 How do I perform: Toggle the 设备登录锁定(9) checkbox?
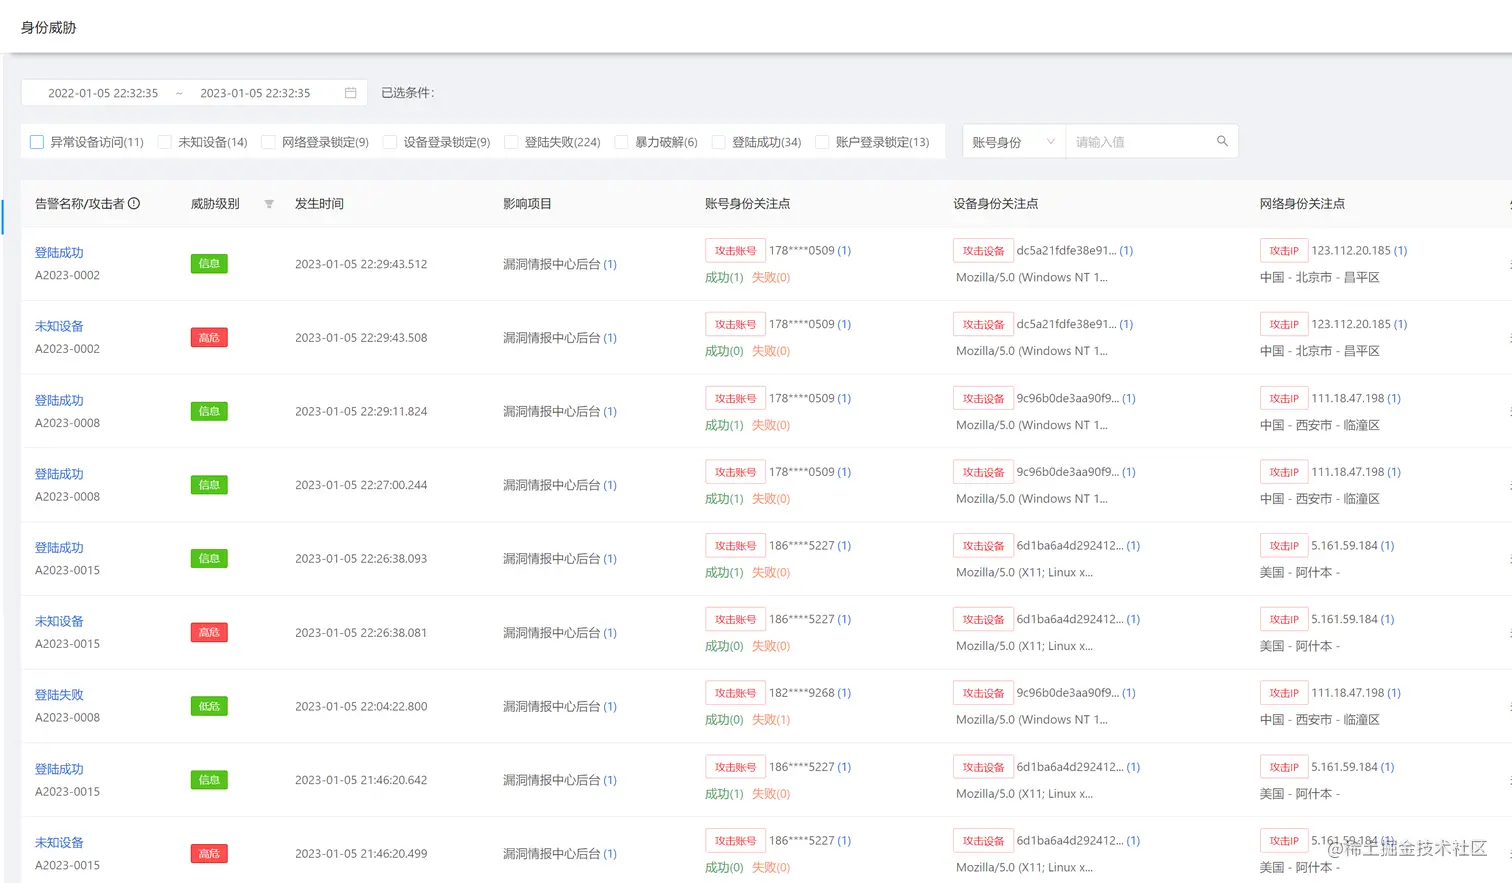tap(390, 142)
